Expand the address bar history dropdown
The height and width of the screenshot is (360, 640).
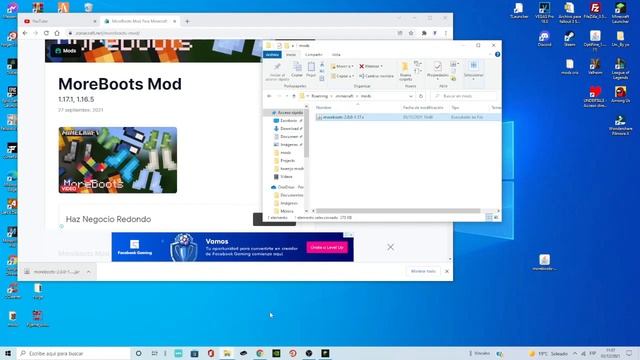pyautogui.click(x=411, y=96)
